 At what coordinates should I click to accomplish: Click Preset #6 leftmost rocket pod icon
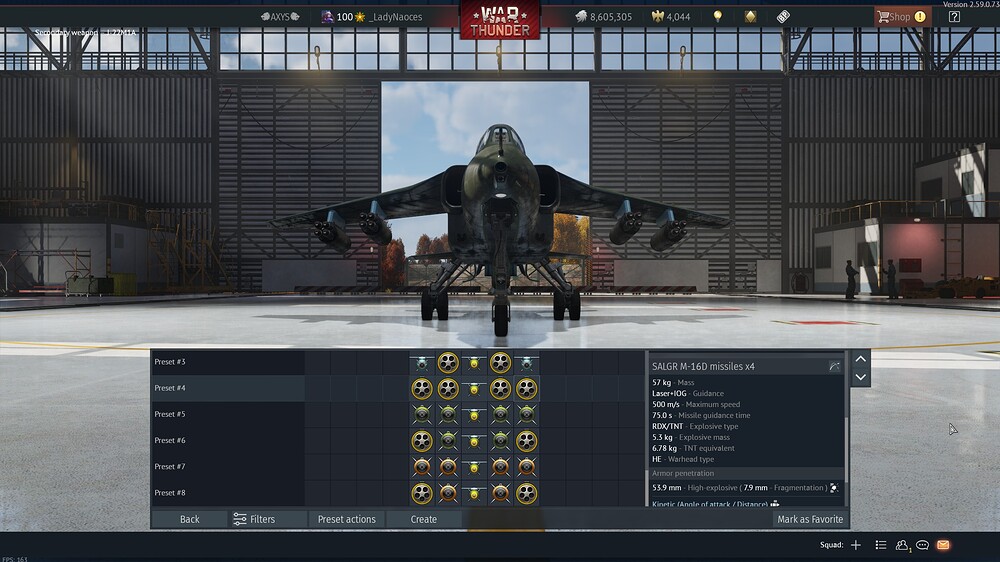point(422,441)
